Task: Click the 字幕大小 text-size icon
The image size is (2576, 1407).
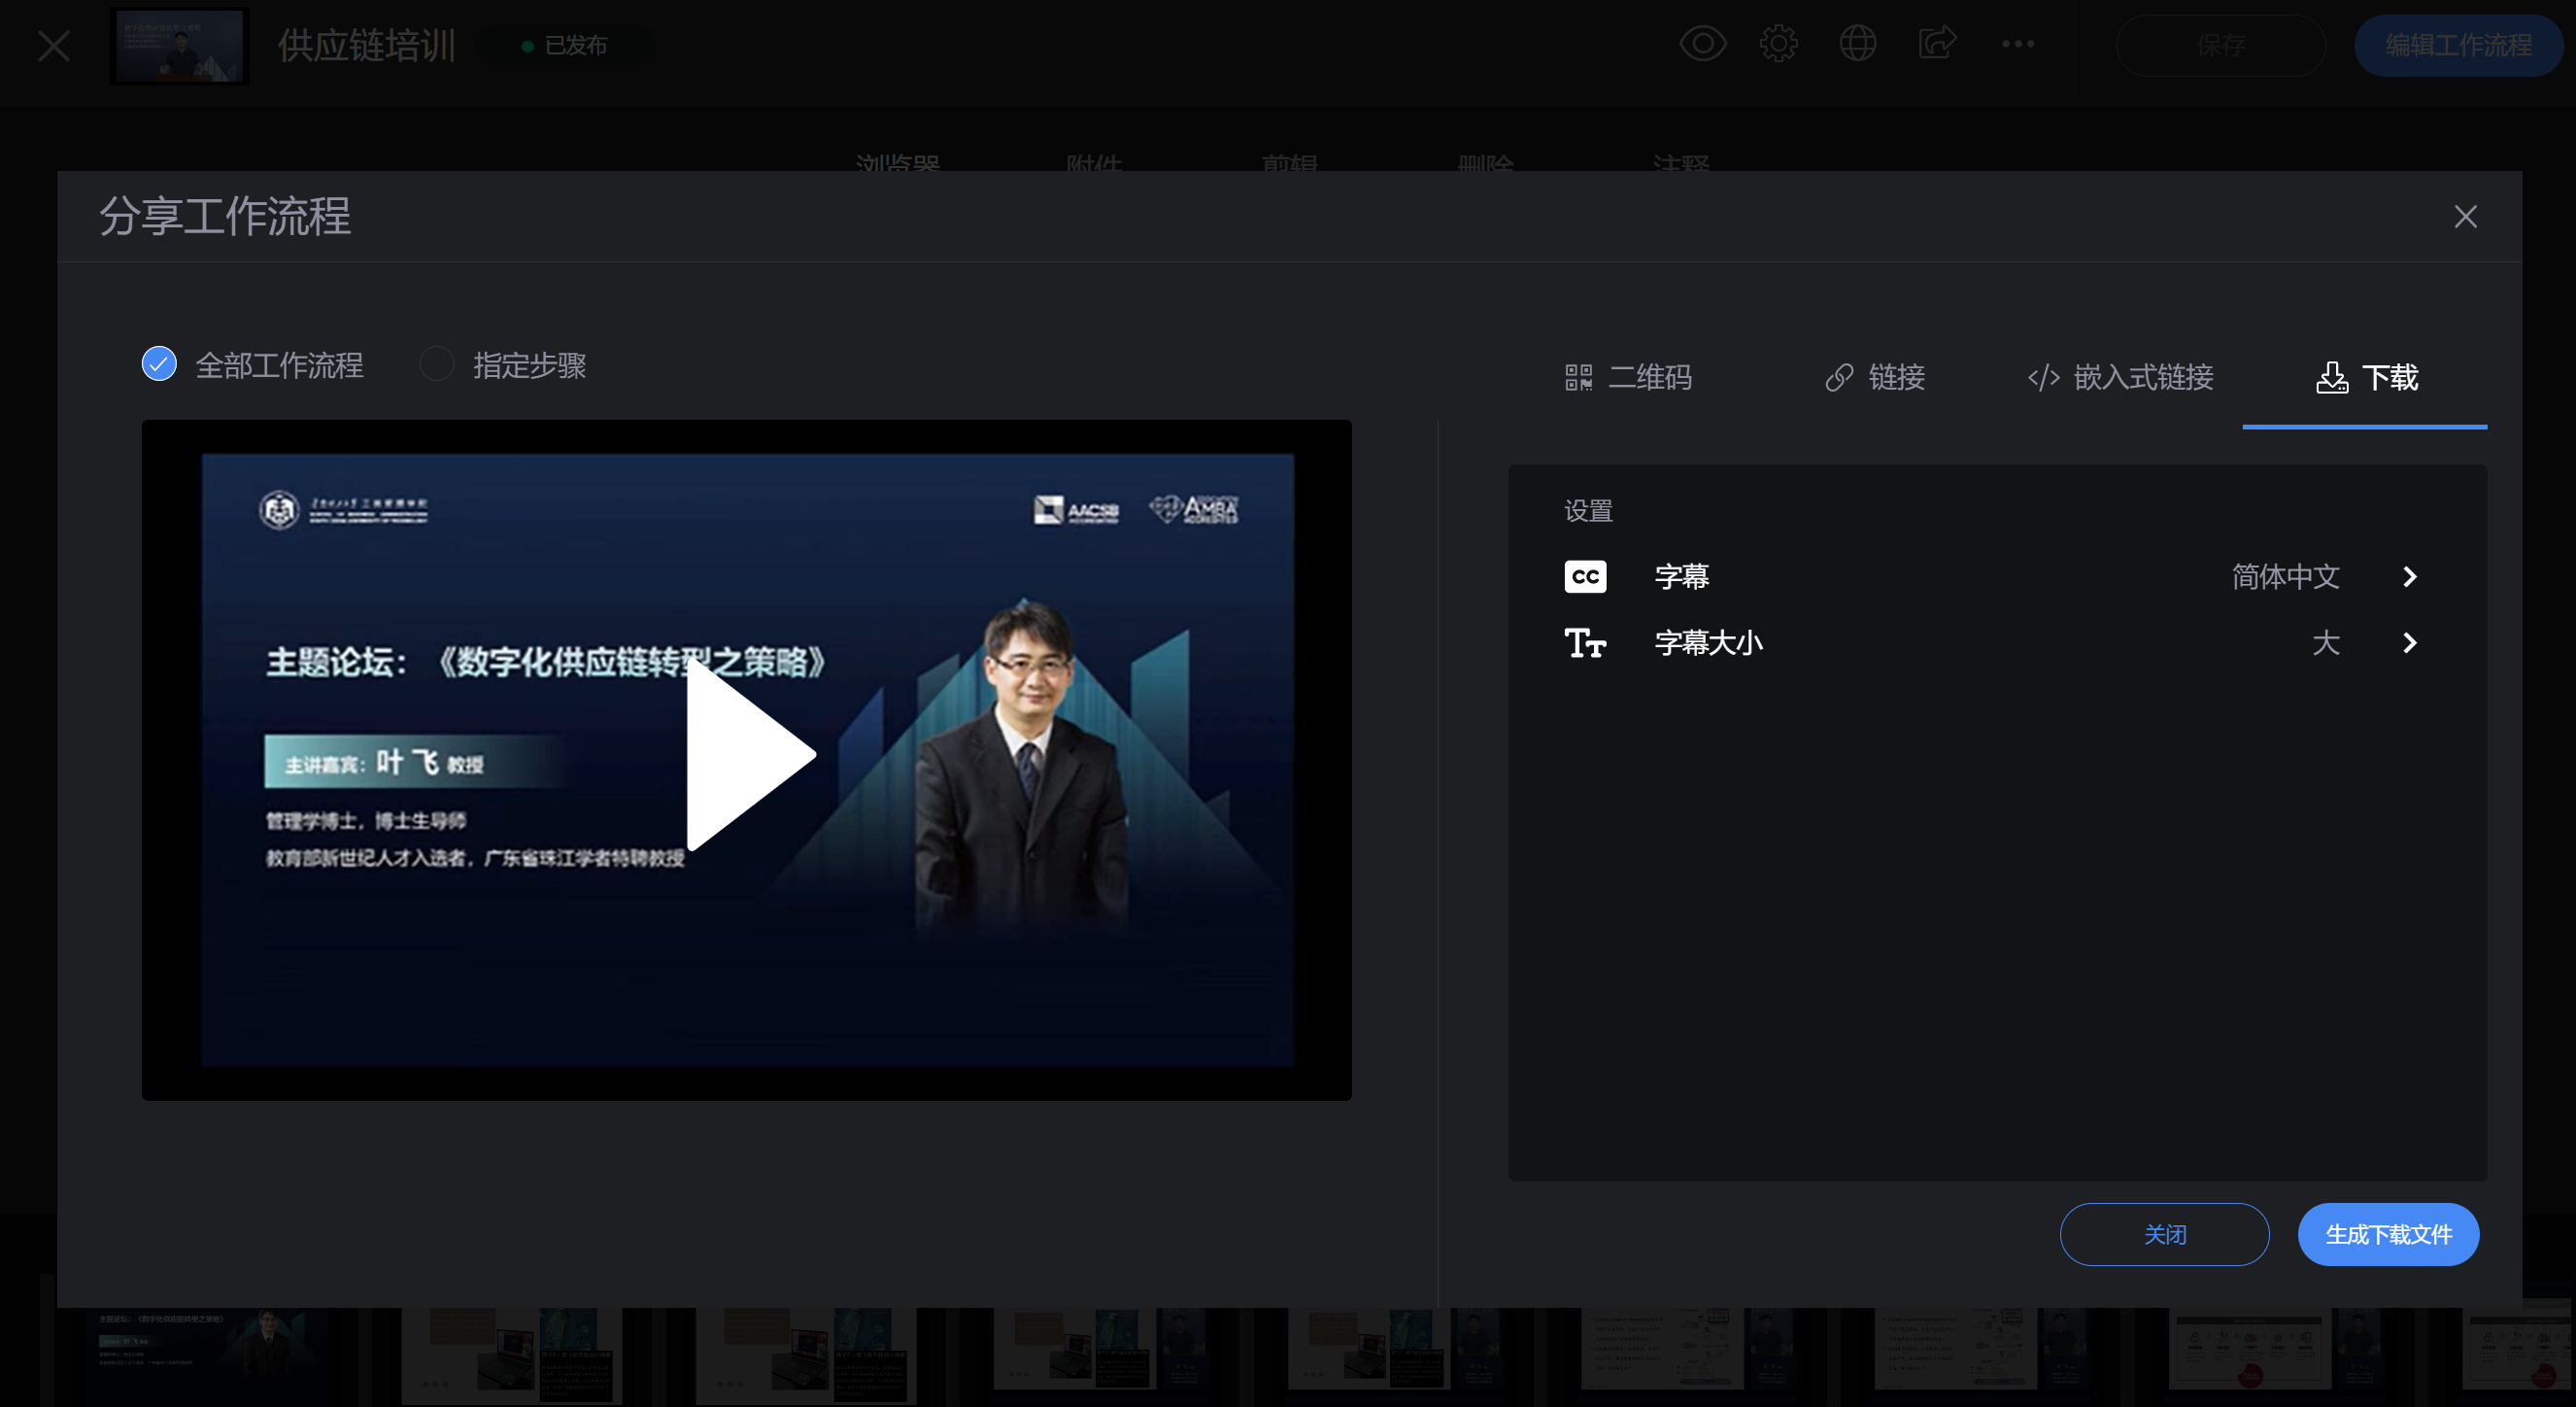Action: click(x=1585, y=643)
